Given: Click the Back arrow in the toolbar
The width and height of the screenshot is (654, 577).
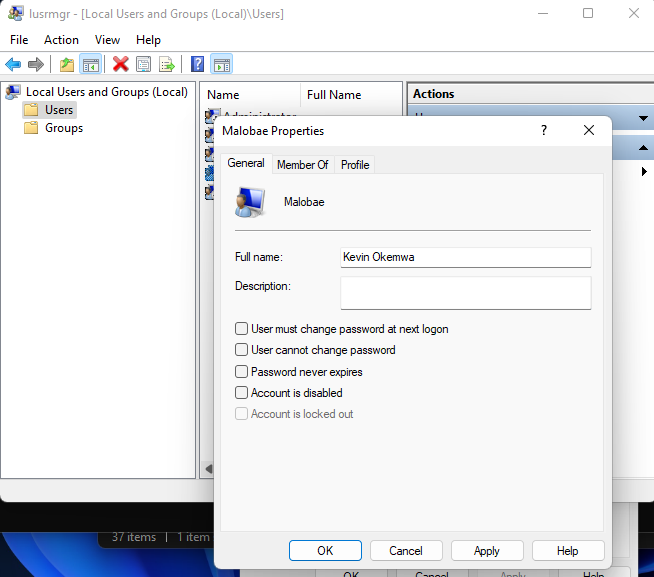Looking at the screenshot, I should point(14,64).
